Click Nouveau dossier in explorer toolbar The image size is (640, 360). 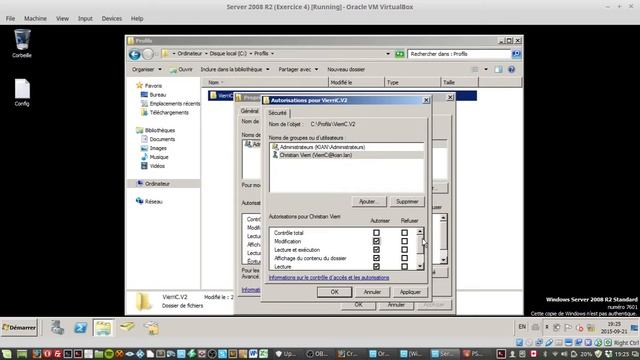coord(346,69)
